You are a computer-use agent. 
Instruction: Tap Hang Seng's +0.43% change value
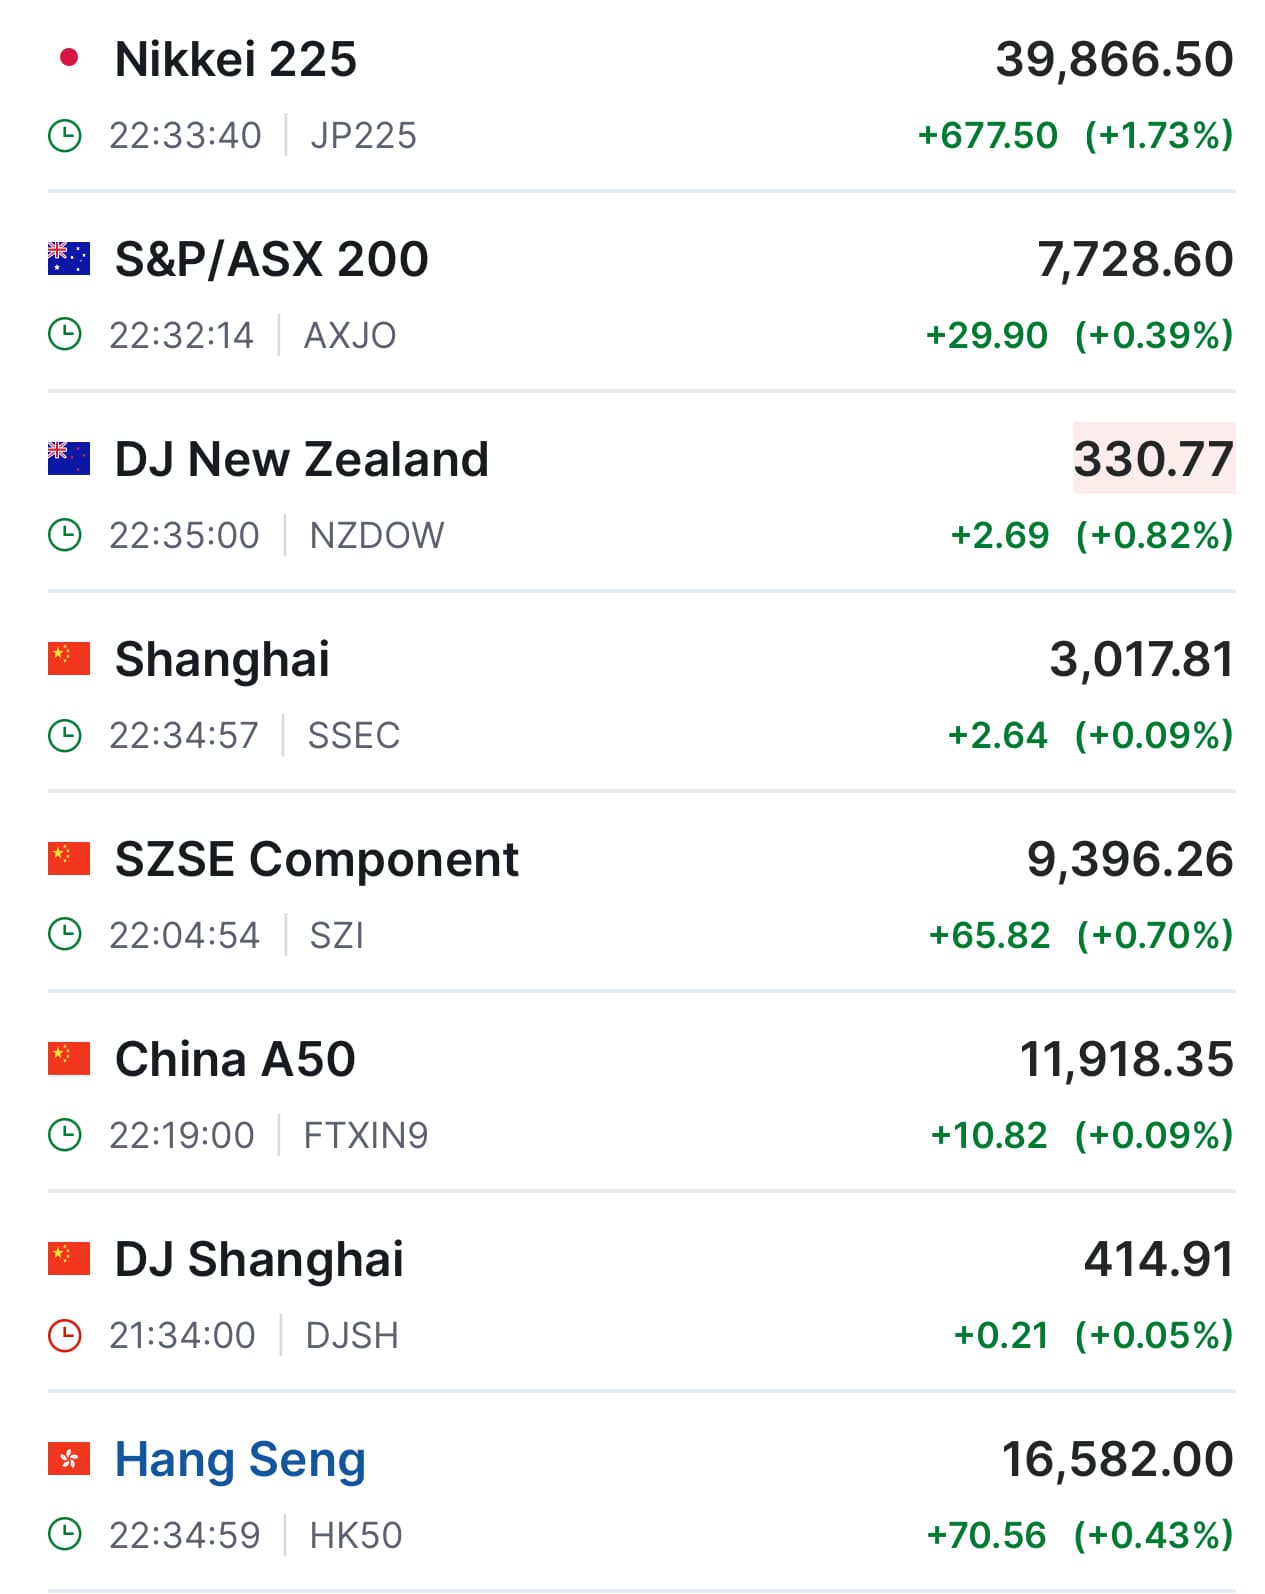pos(1153,1535)
